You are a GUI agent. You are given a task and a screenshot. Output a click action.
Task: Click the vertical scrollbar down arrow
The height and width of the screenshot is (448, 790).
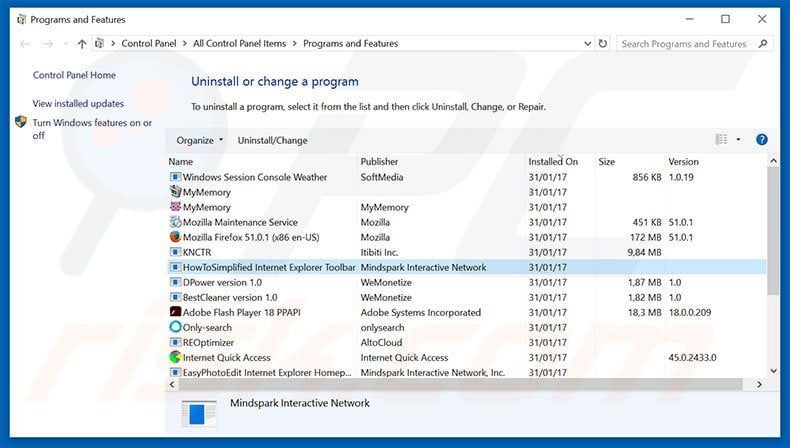tap(773, 371)
